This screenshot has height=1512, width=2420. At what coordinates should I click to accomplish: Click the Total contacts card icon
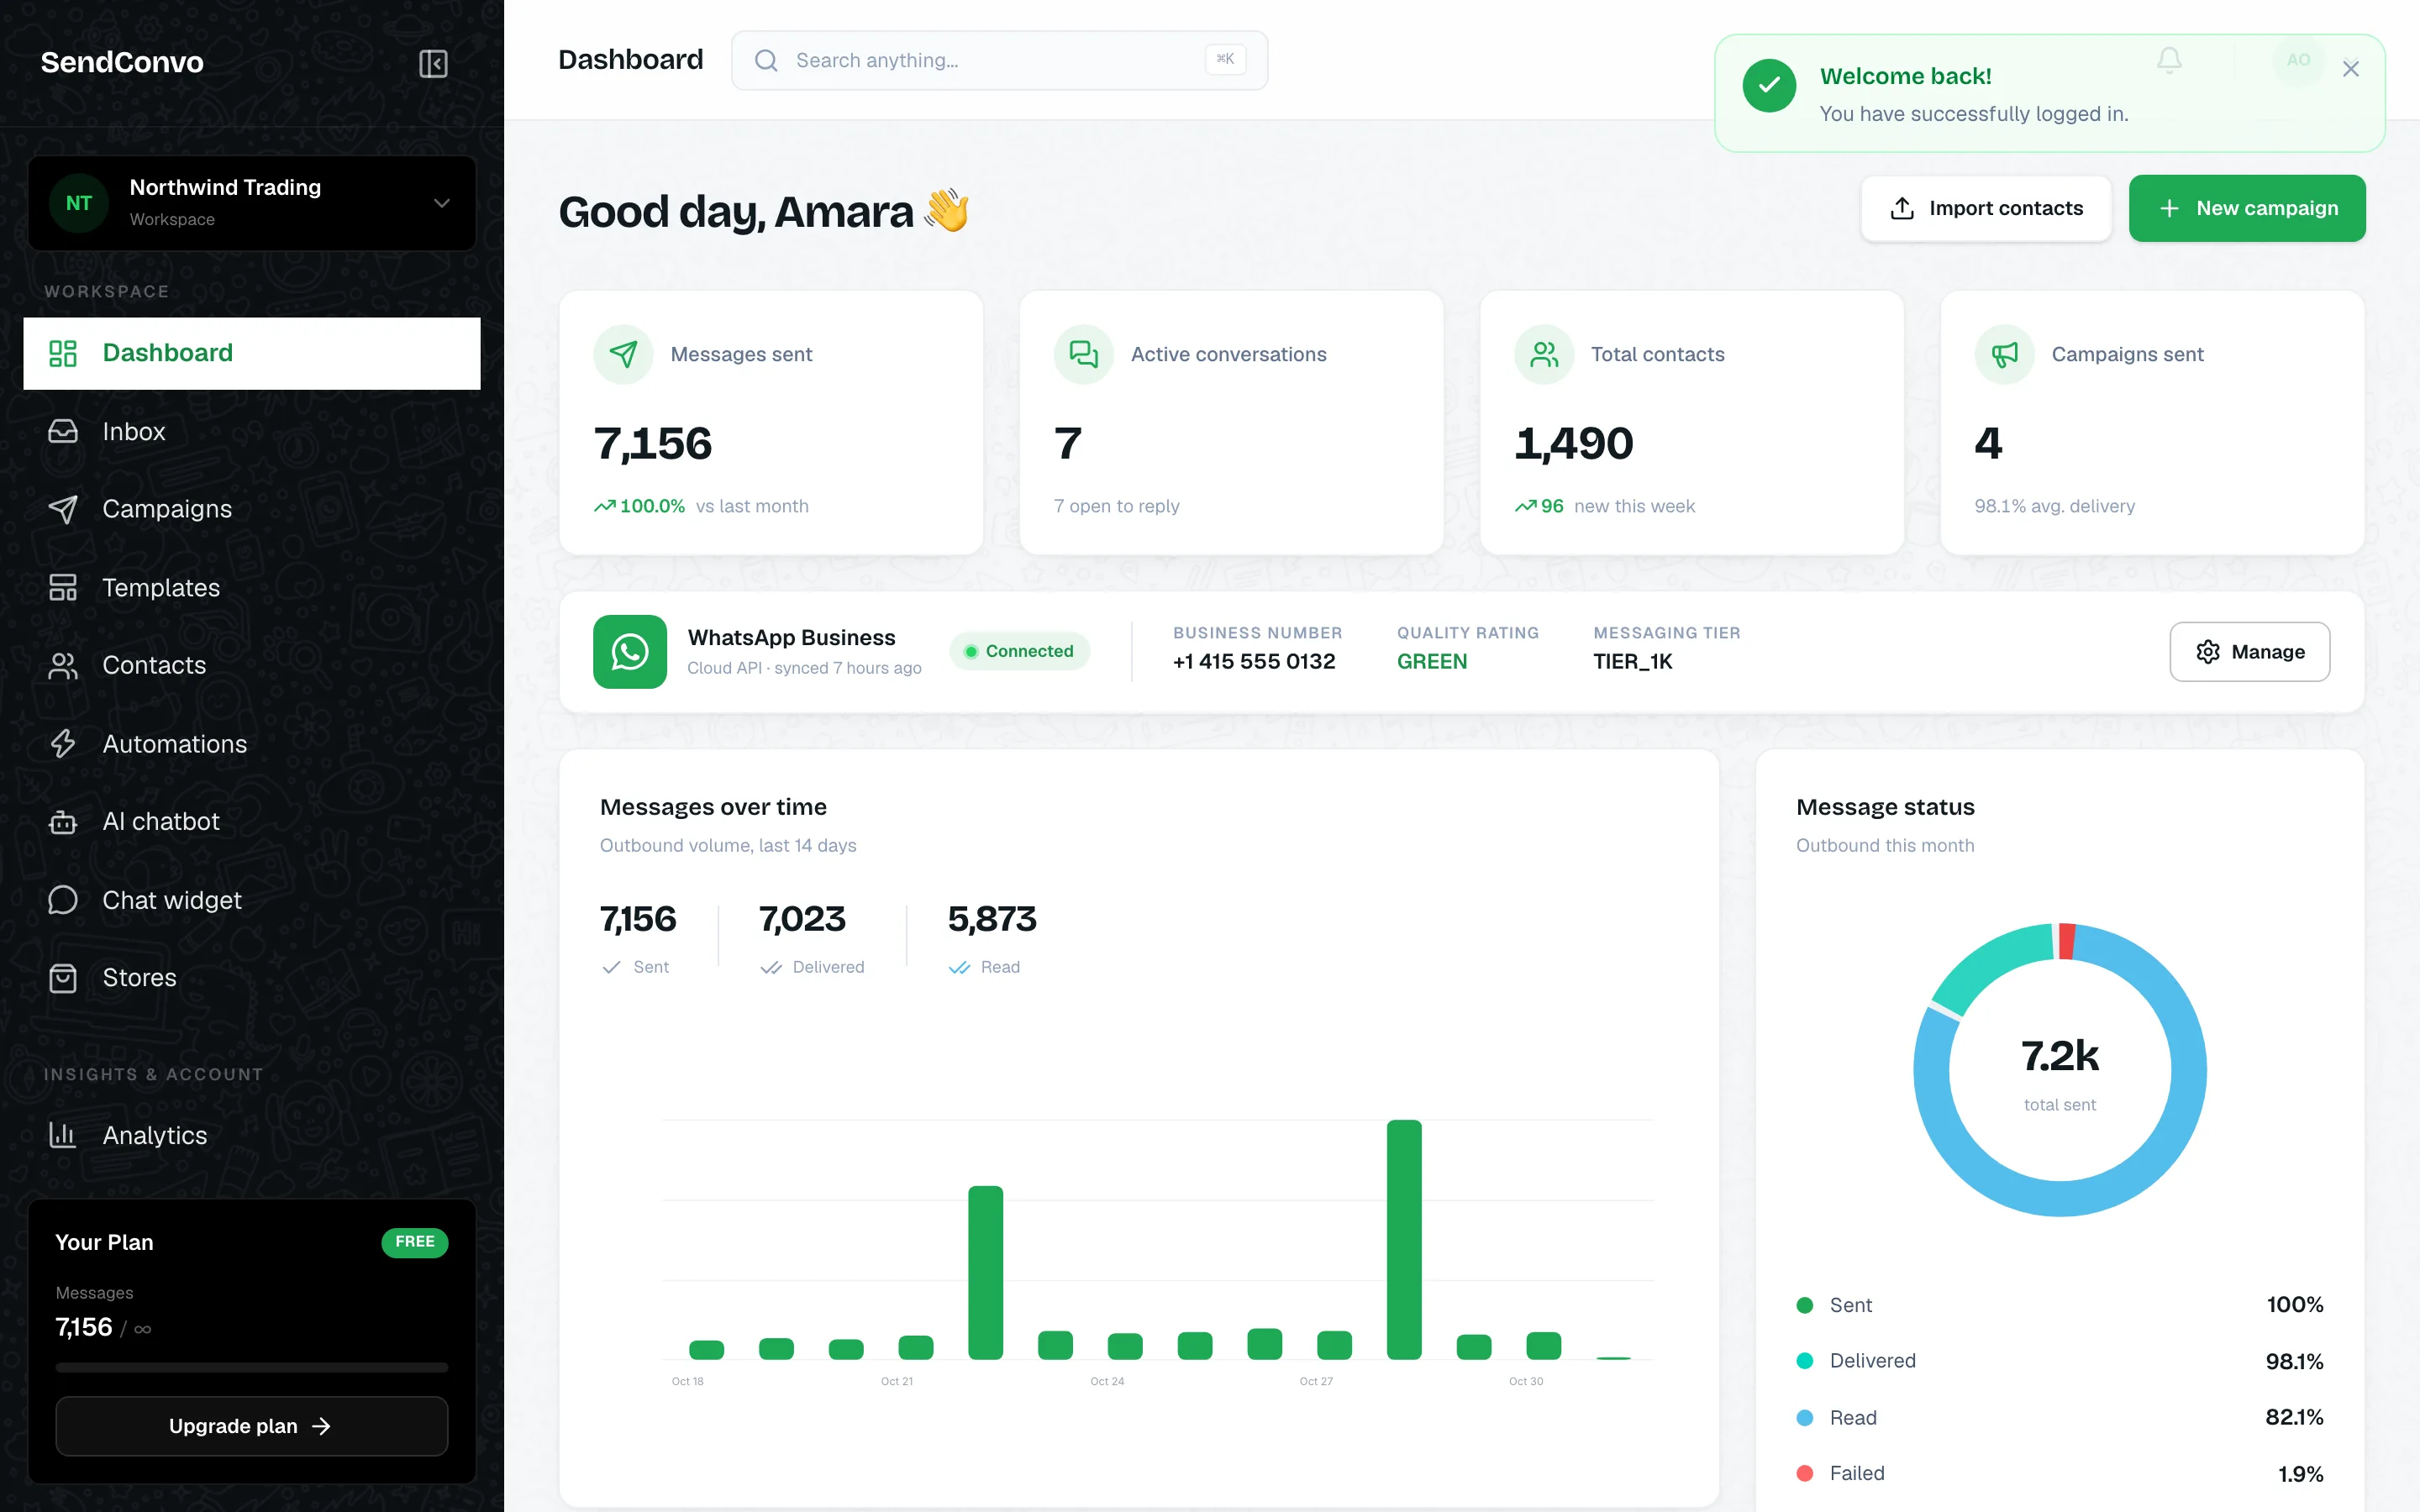(1544, 354)
